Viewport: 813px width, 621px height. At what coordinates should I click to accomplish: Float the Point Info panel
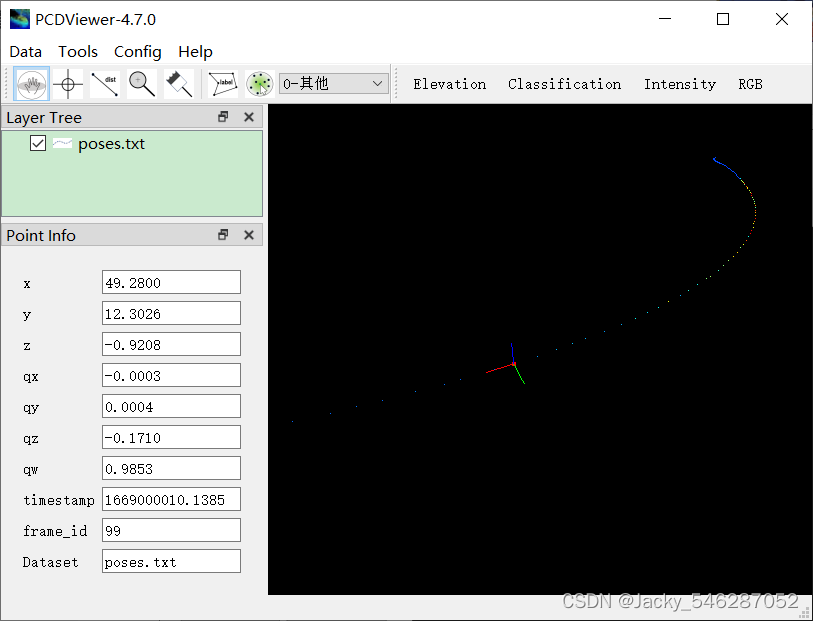click(x=223, y=235)
